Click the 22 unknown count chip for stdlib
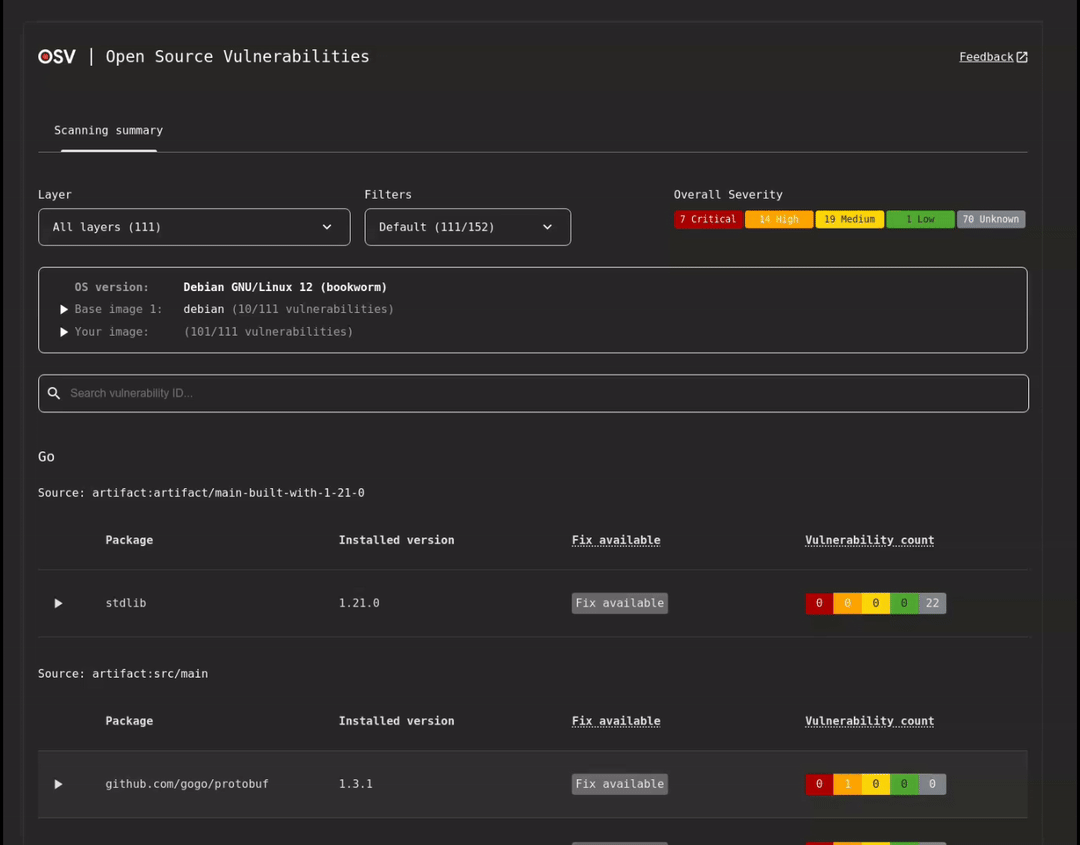The width and height of the screenshot is (1080, 845). coord(932,602)
